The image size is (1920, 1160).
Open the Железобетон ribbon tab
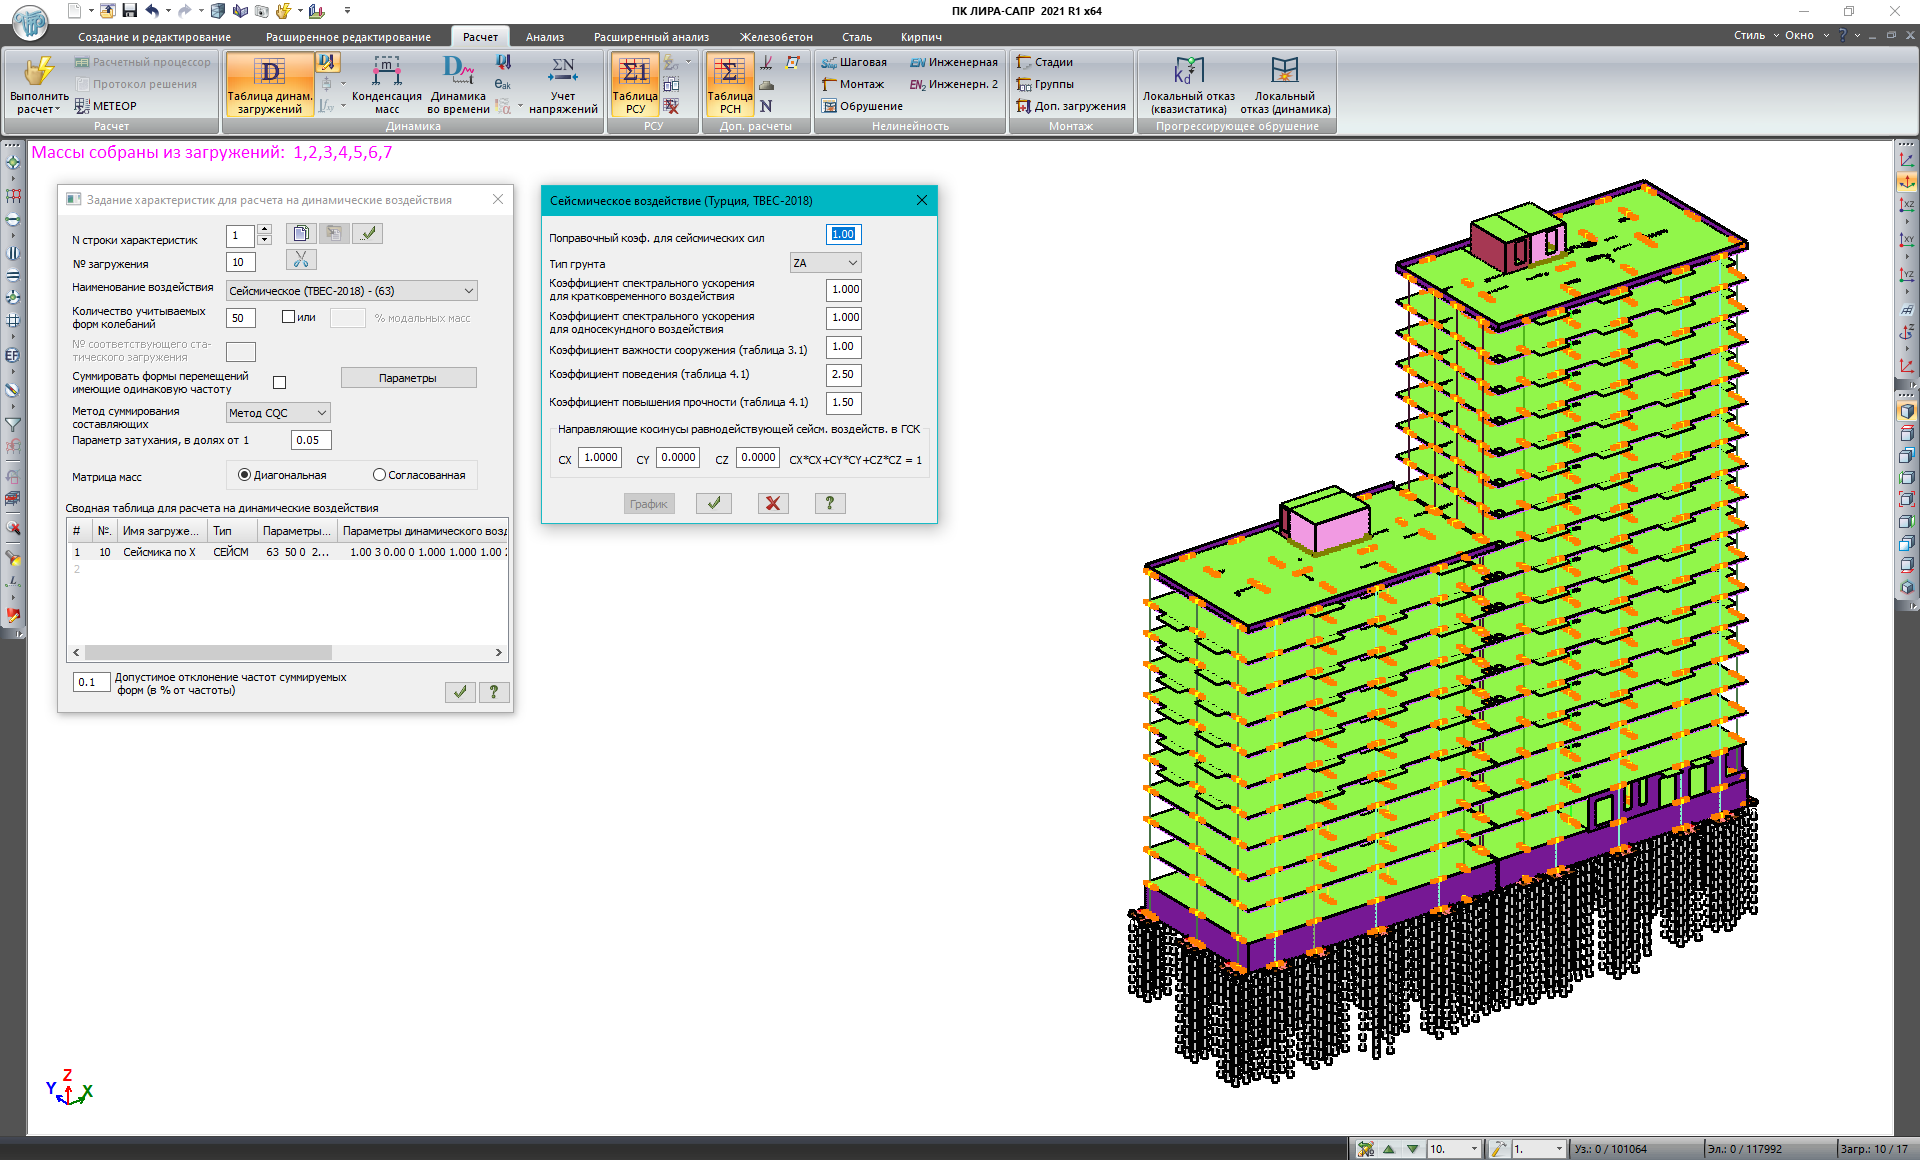(x=775, y=37)
